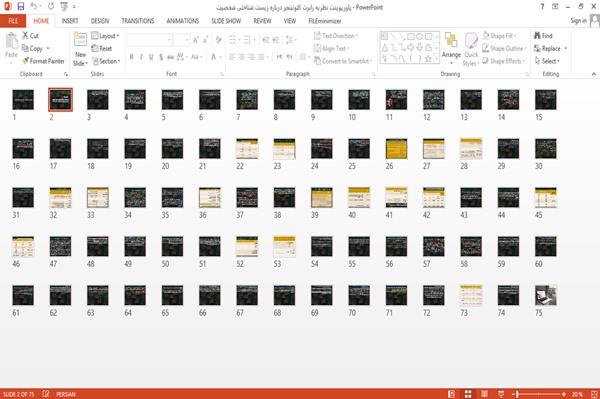The image size is (600, 399).
Task: Decrease font size with small A icon
Action: click(205, 40)
